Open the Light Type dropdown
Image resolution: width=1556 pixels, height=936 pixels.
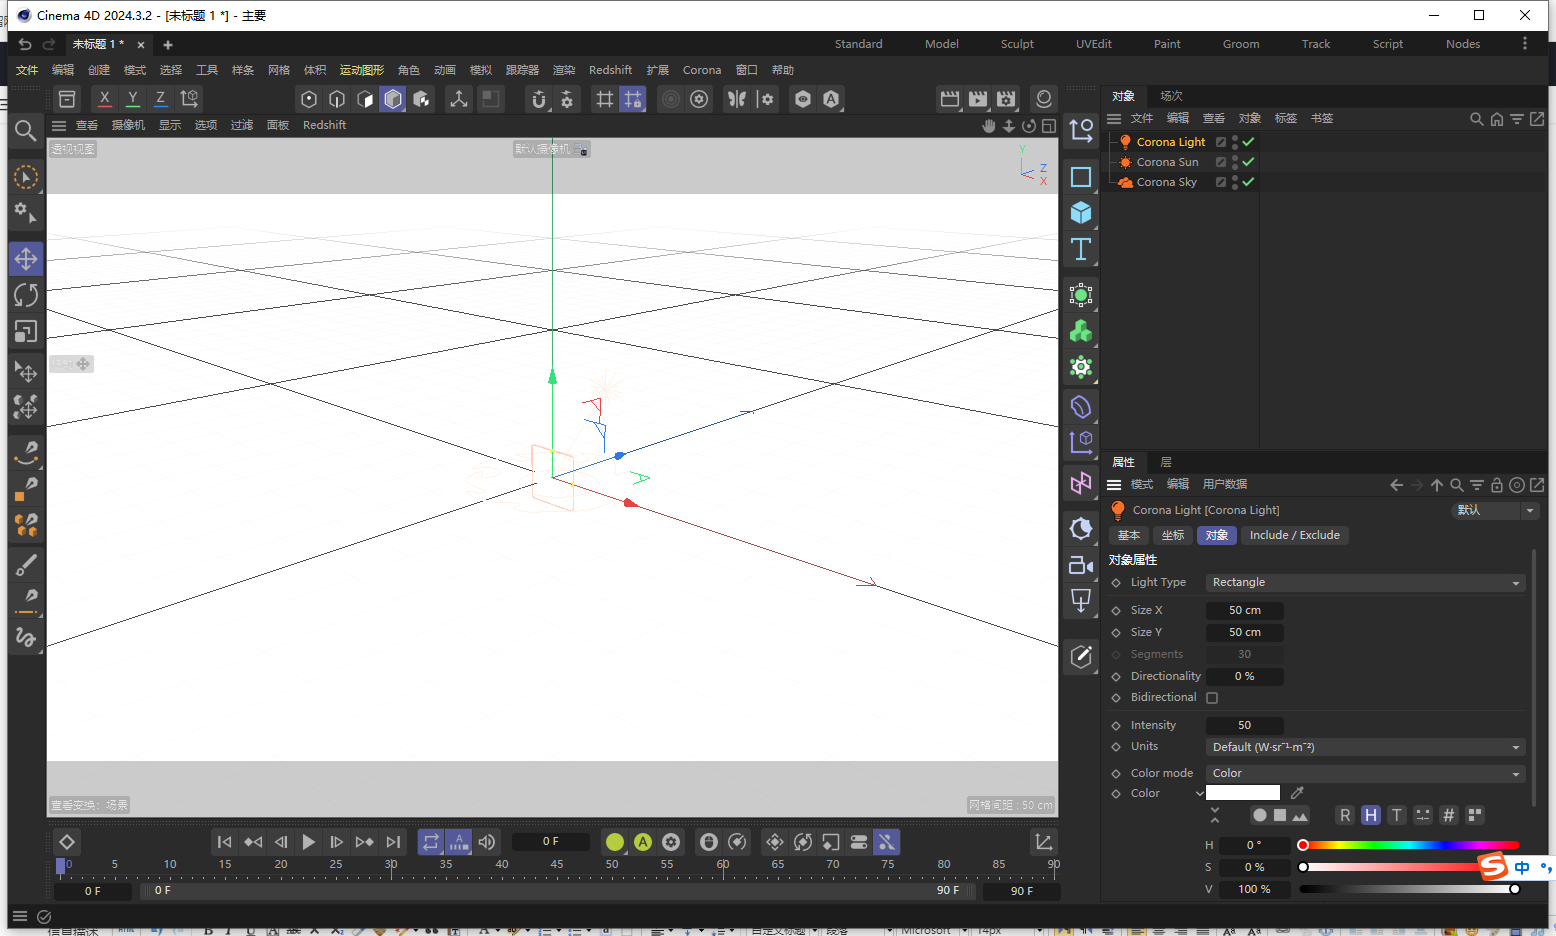click(x=1366, y=582)
